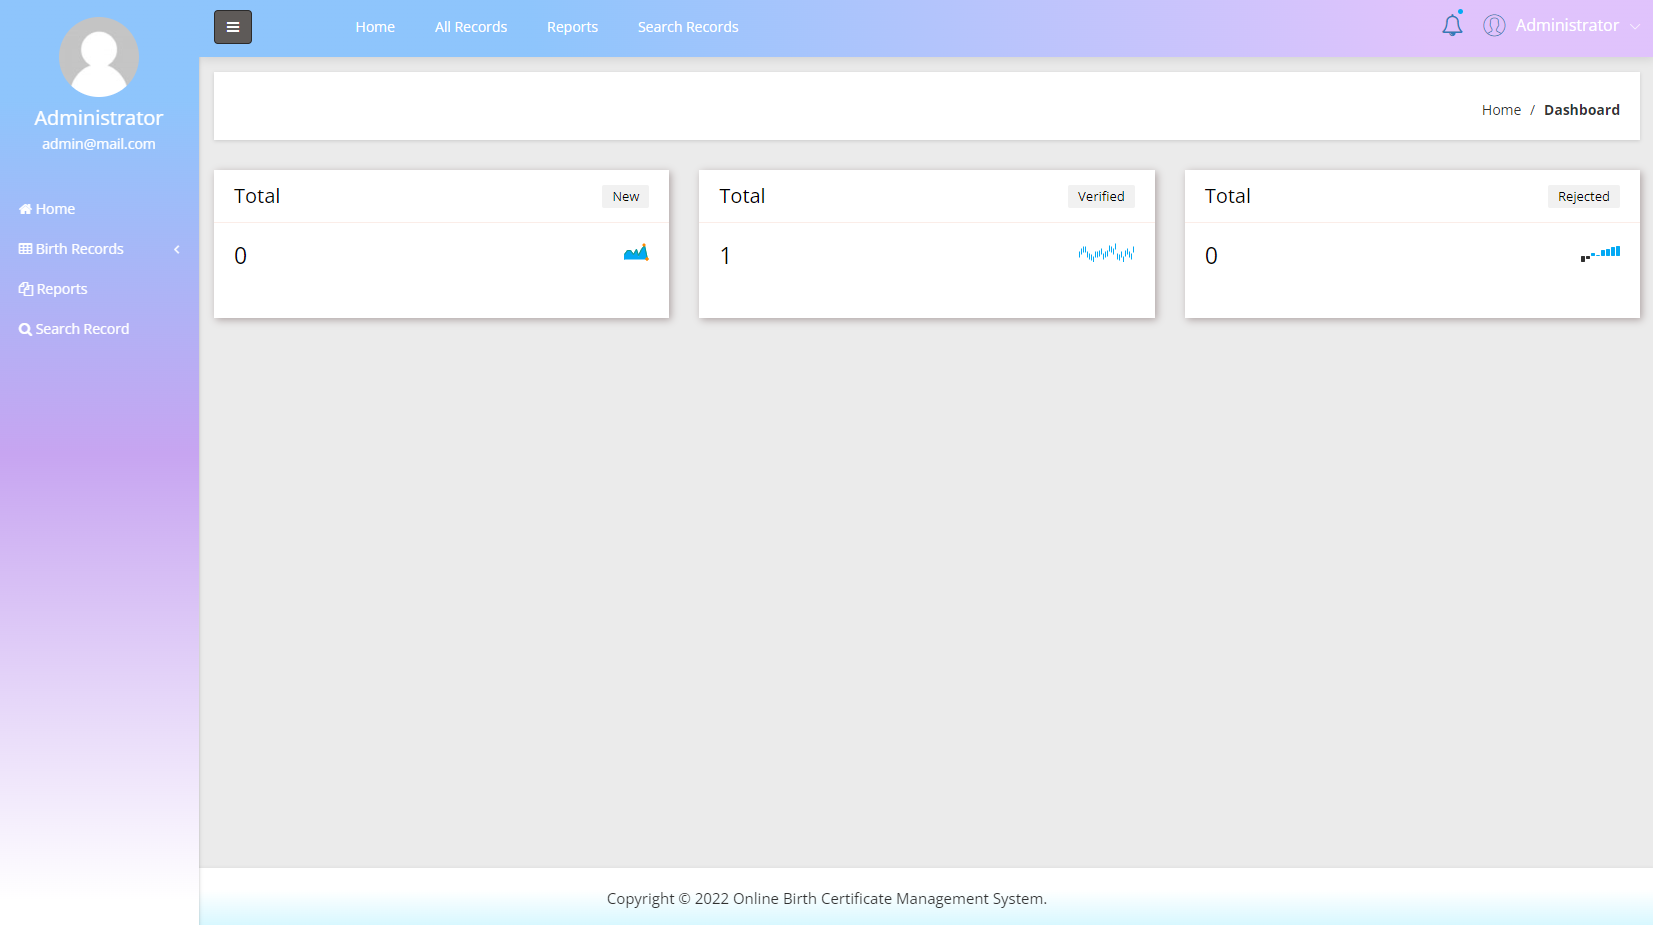Click the sparkline bar chart in Verified card
The width and height of the screenshot is (1653, 925).
(x=1106, y=253)
